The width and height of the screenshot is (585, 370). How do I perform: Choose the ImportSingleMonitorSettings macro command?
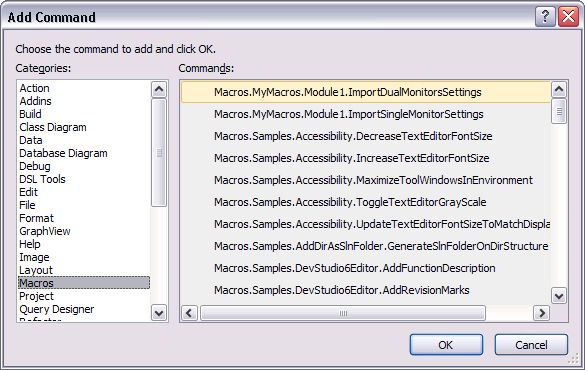pyautogui.click(x=366, y=114)
